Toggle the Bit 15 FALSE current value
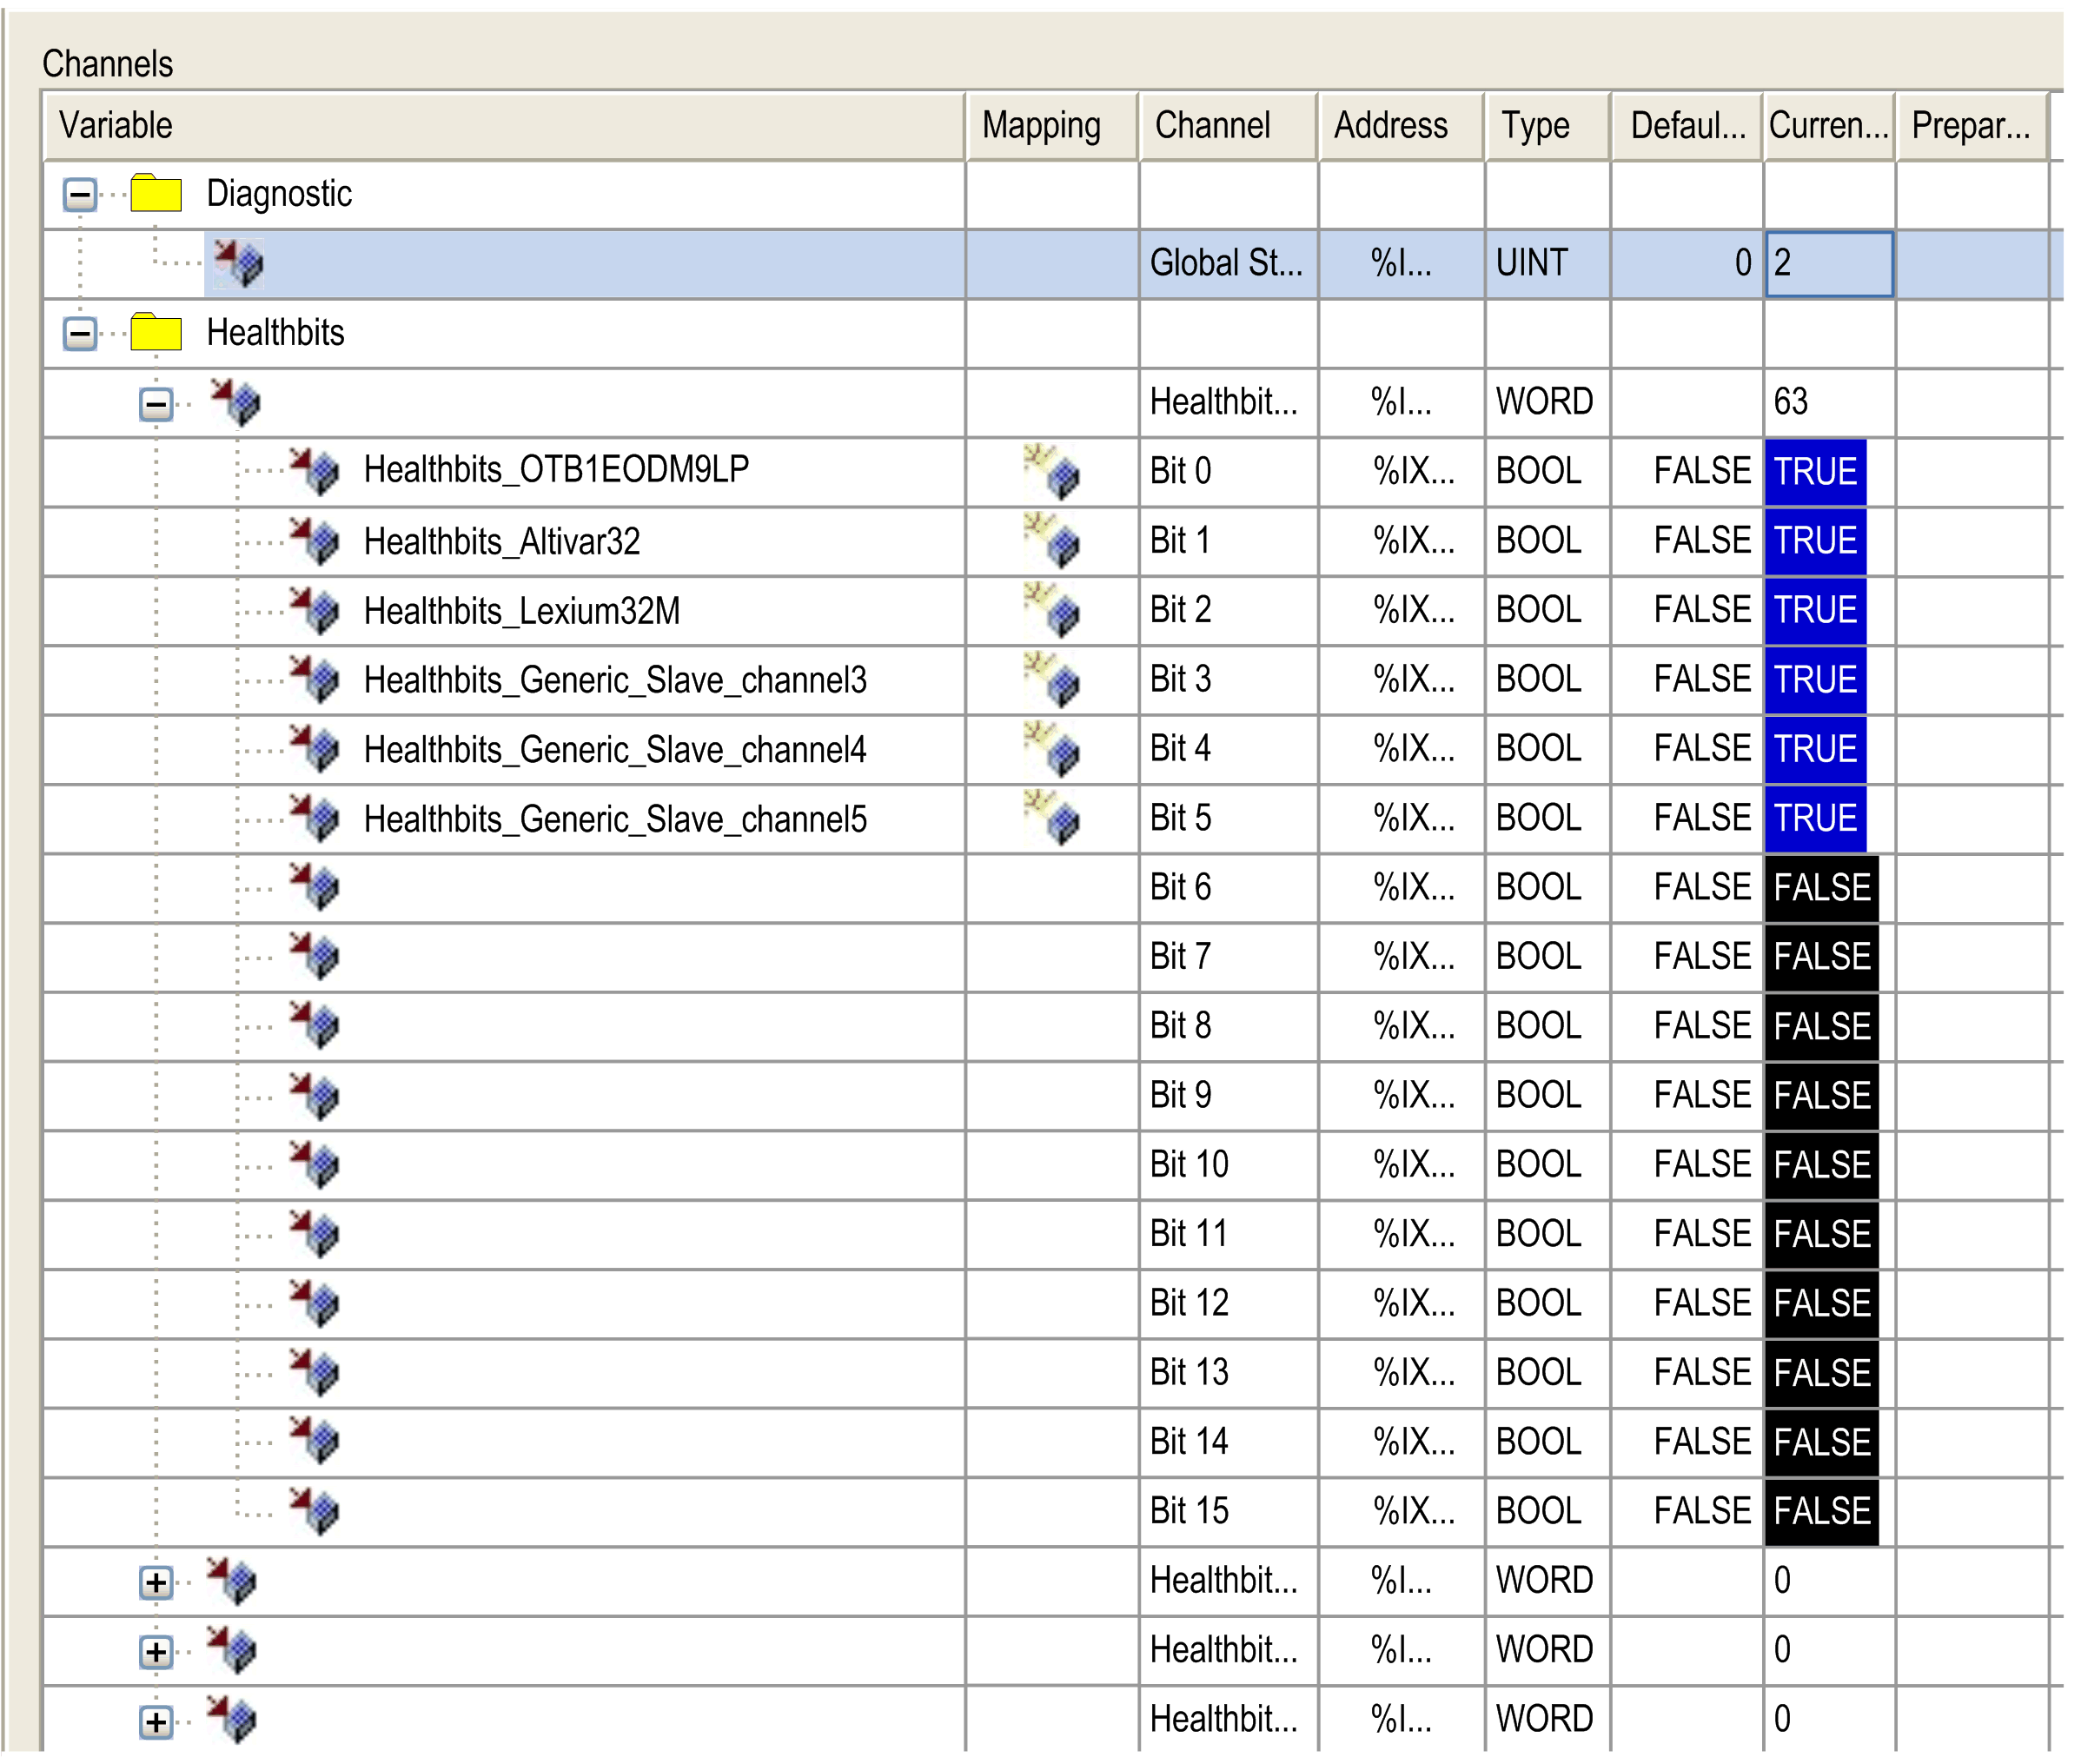This screenshot has width=2081, height=1764. [1820, 1510]
